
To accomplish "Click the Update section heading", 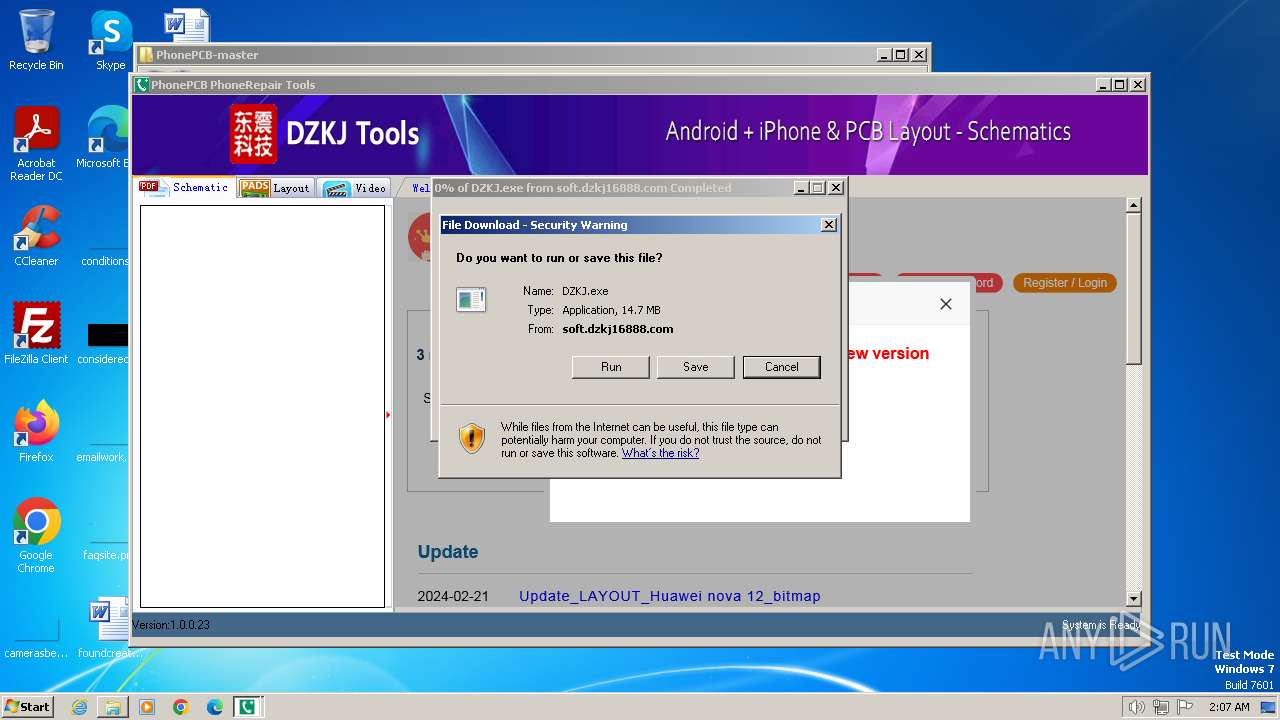I will tap(448, 552).
